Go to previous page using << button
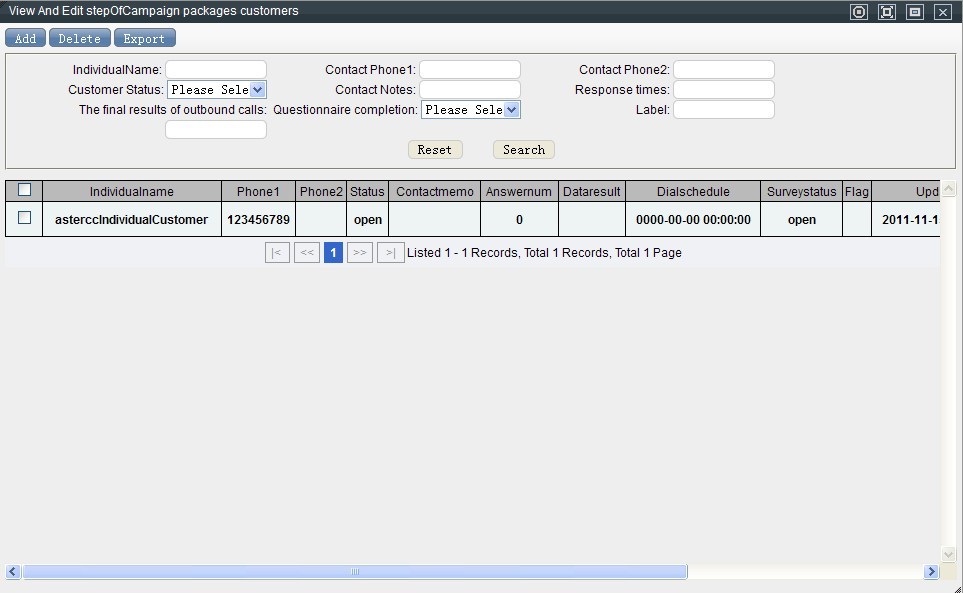This screenshot has width=963, height=593. [307, 253]
